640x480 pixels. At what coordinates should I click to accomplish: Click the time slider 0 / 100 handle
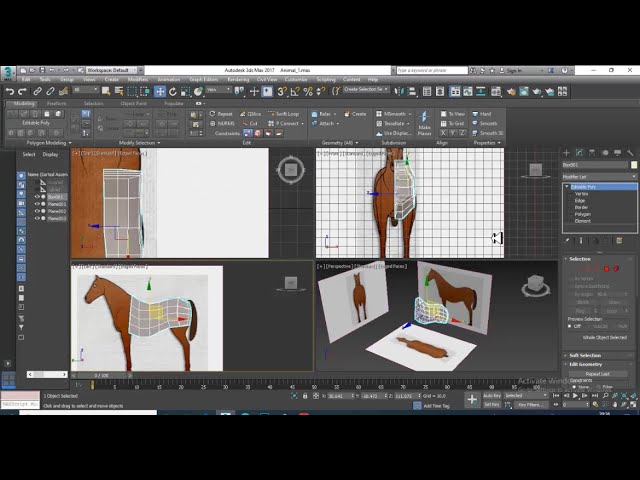coord(101,375)
